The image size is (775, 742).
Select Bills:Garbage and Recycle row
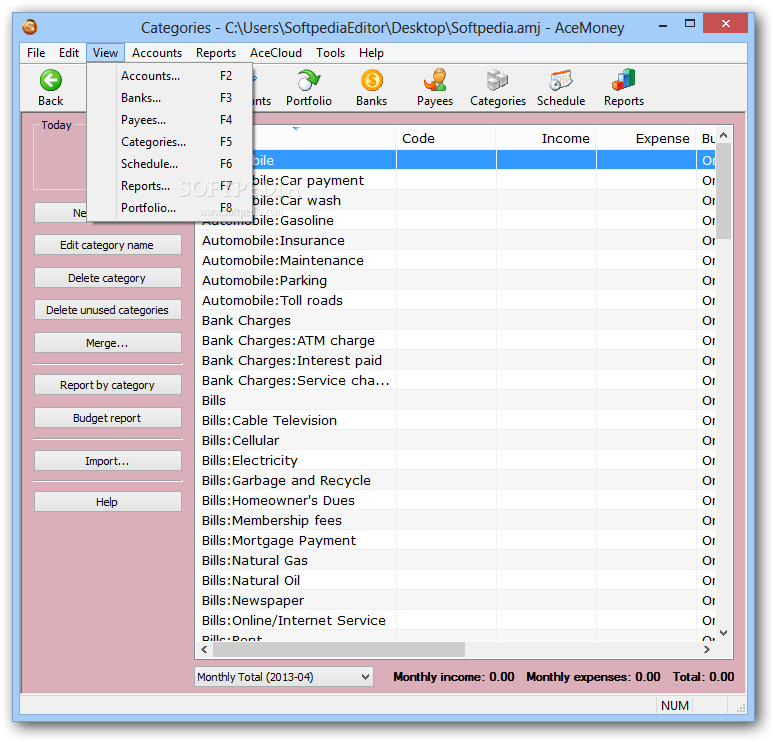coord(455,480)
